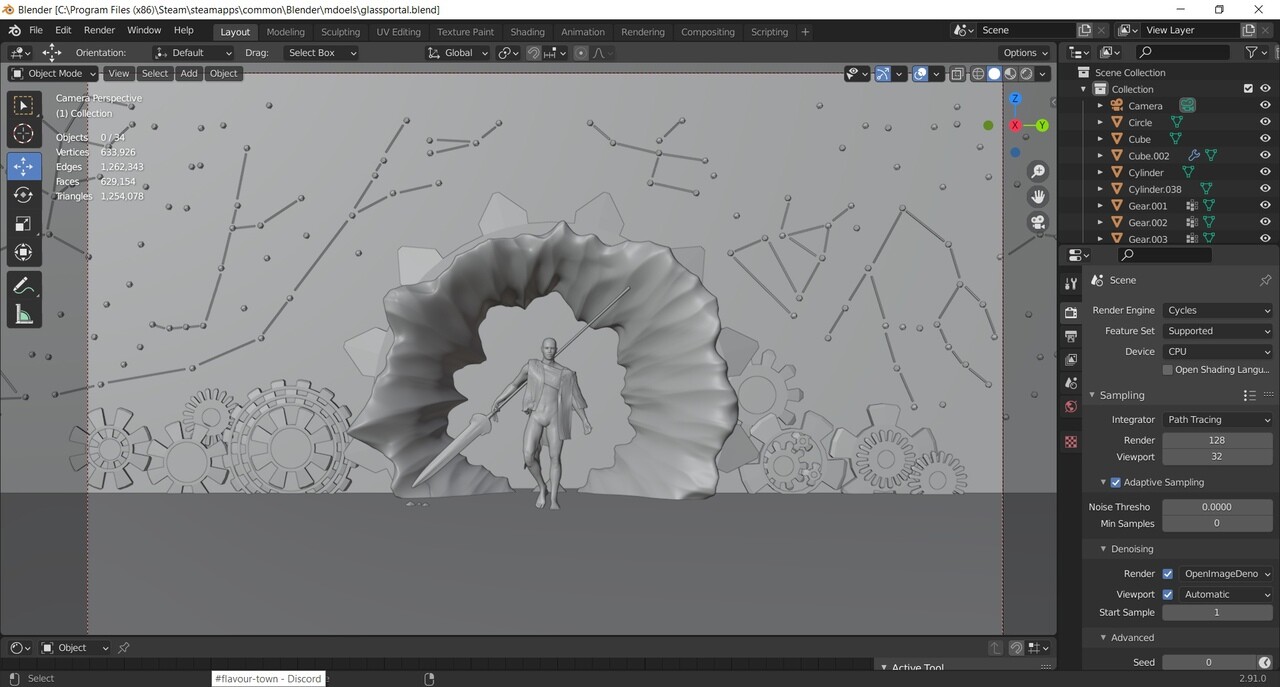Click the Add button in viewport header

(188, 73)
